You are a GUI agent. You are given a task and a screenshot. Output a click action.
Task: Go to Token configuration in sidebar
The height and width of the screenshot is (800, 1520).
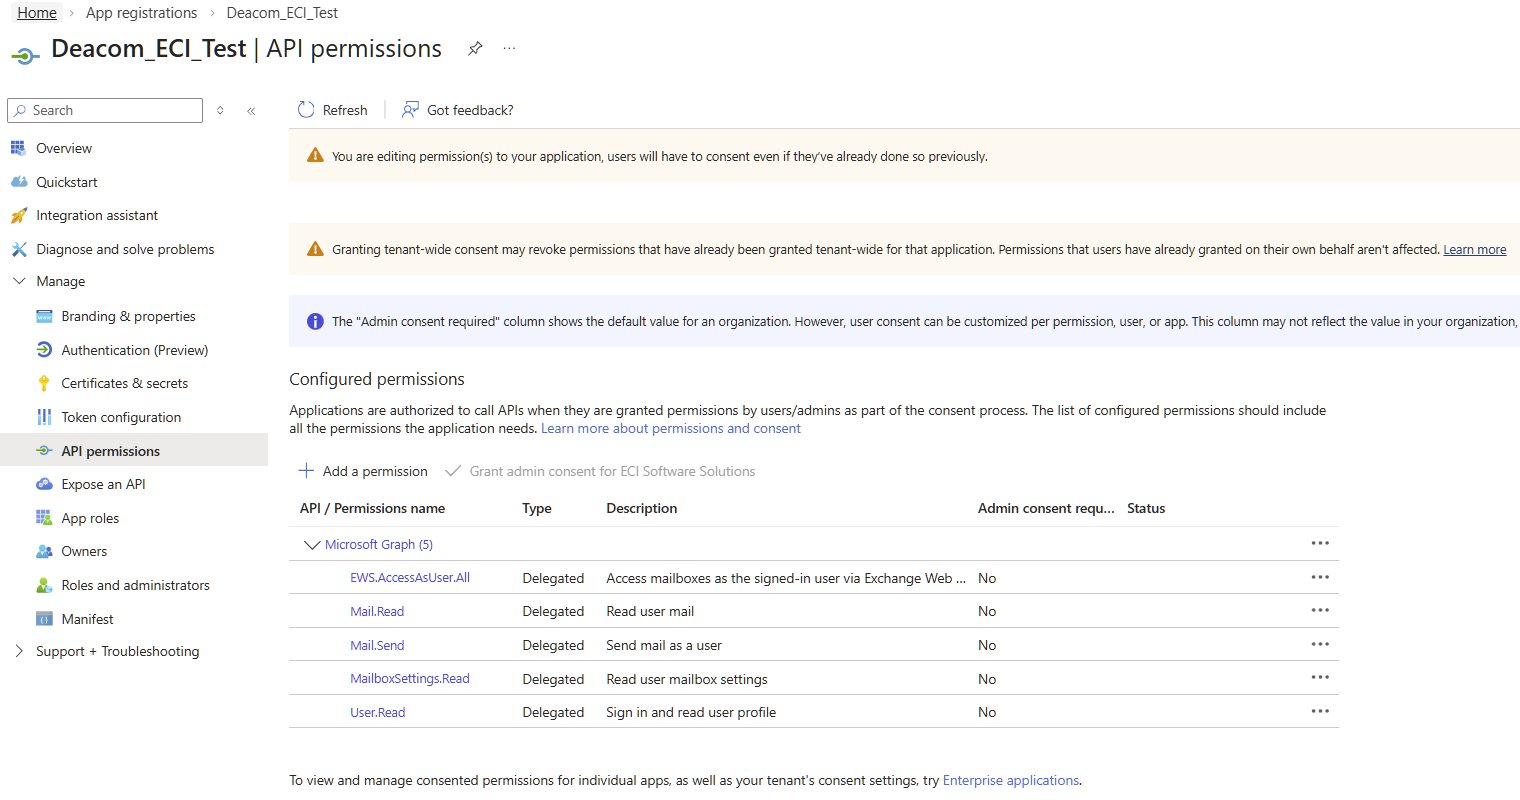121,417
